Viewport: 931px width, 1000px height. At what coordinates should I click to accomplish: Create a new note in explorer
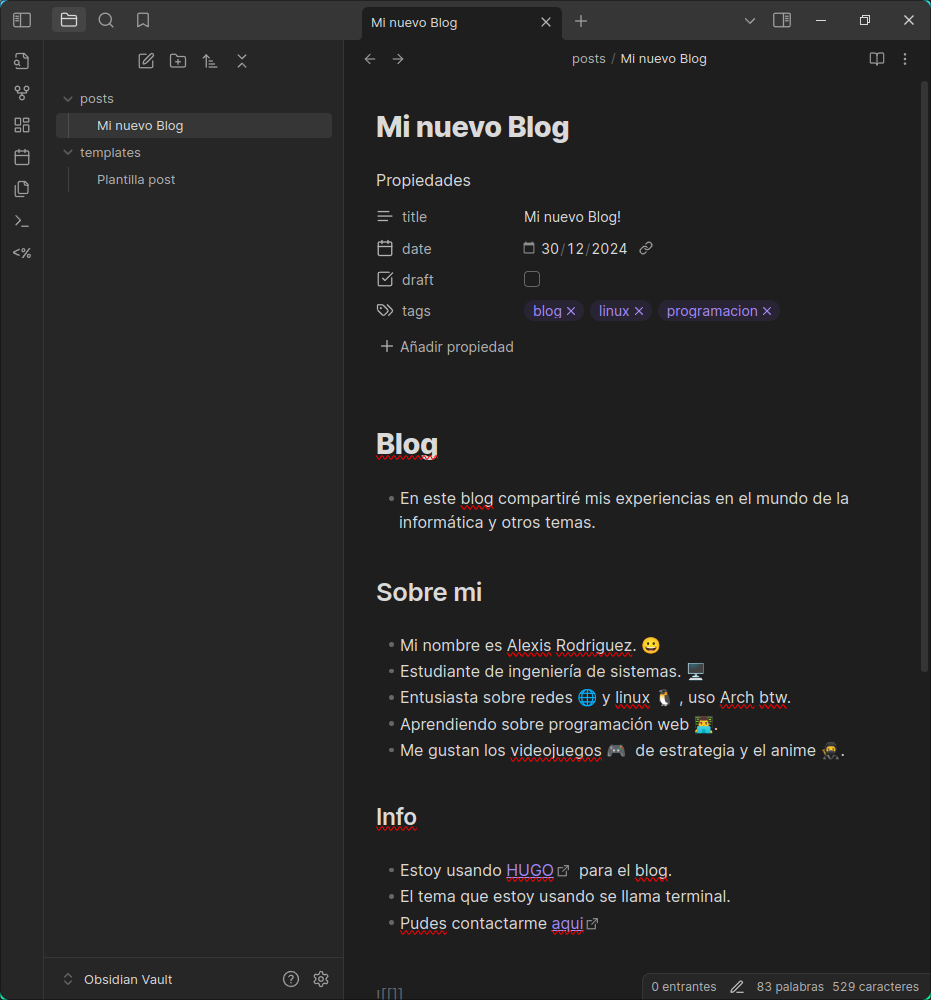tap(146, 61)
